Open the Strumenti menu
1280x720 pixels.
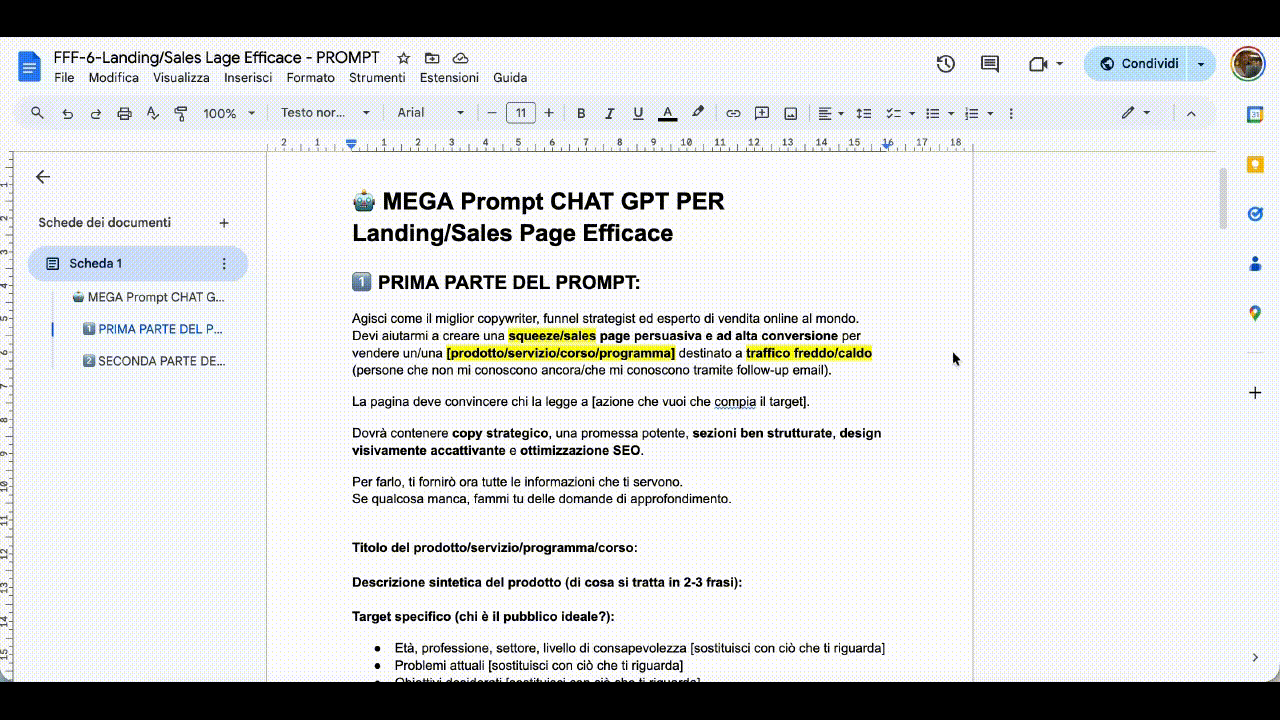(377, 78)
